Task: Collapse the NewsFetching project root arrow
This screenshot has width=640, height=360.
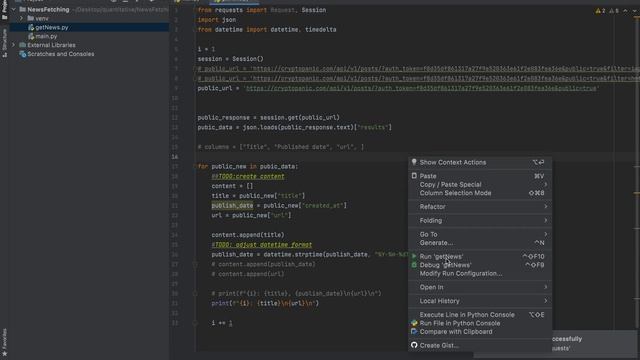Action: 13,9
